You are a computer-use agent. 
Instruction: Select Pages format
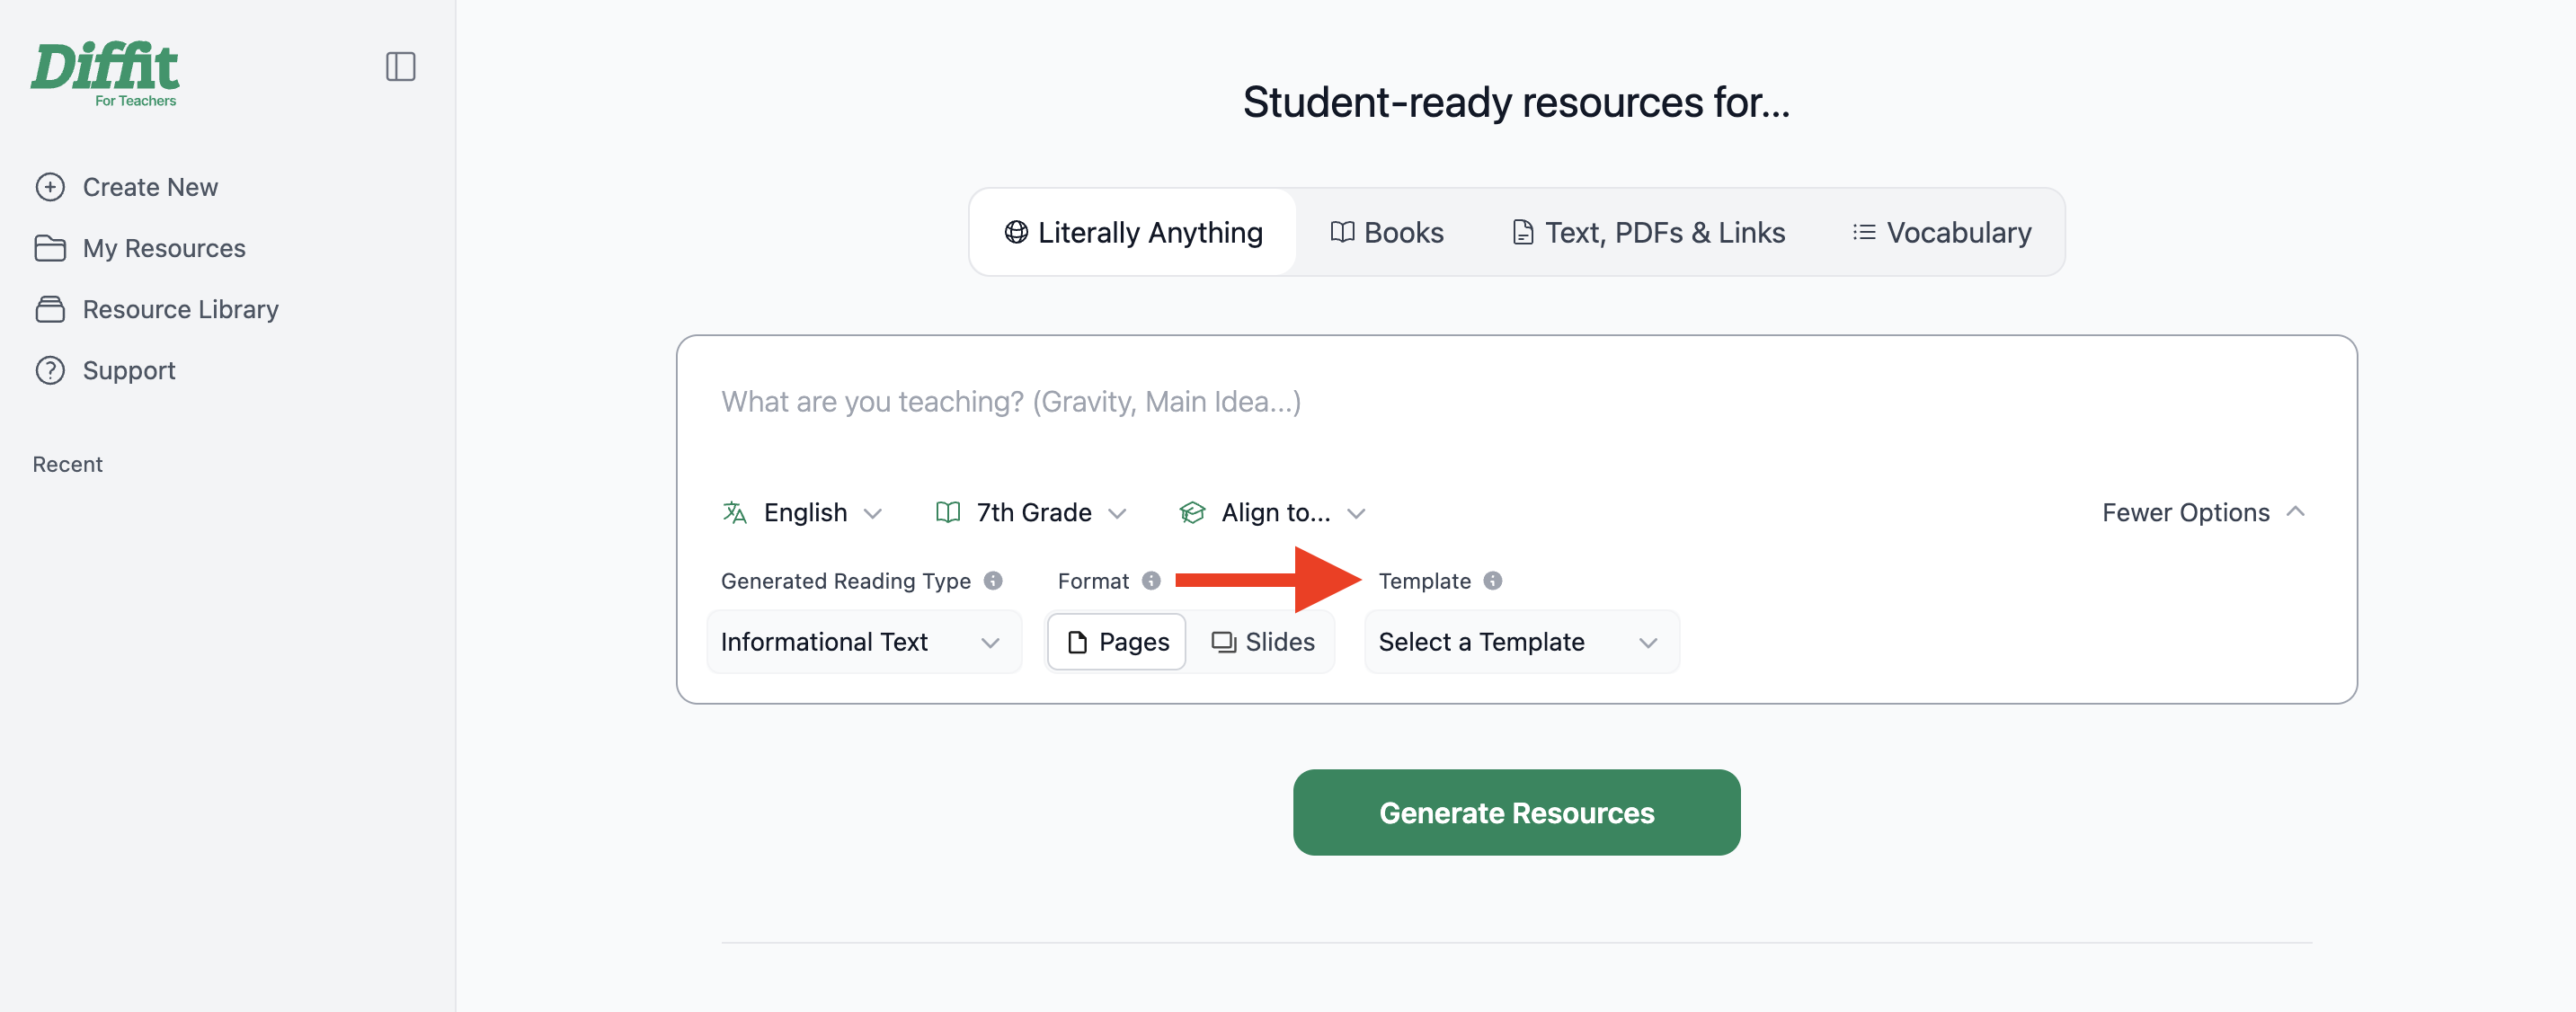click(1116, 642)
